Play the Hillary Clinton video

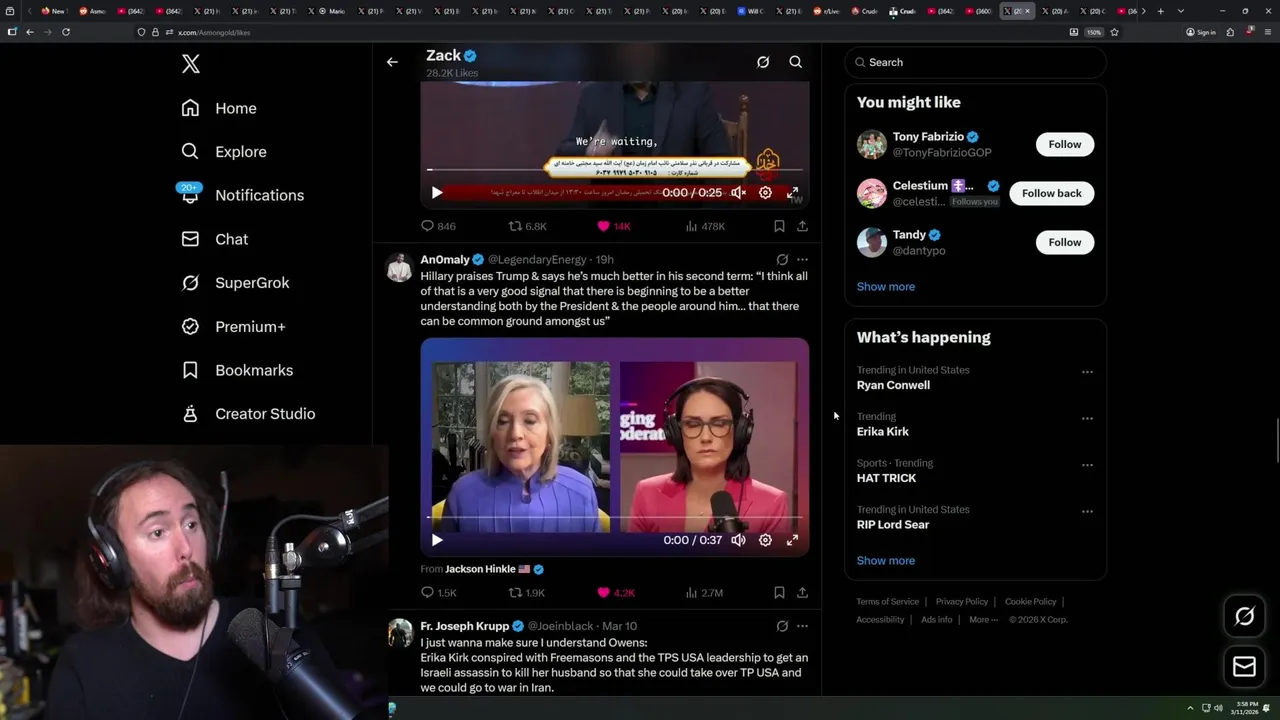coord(437,540)
